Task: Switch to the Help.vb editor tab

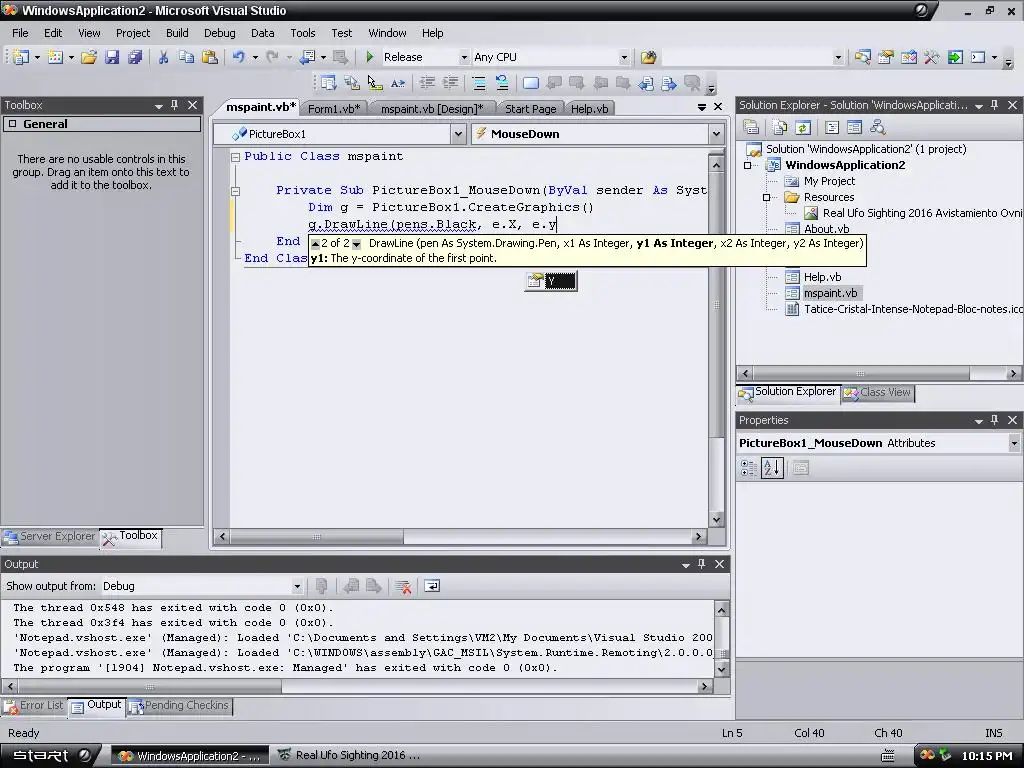Action: 589,109
